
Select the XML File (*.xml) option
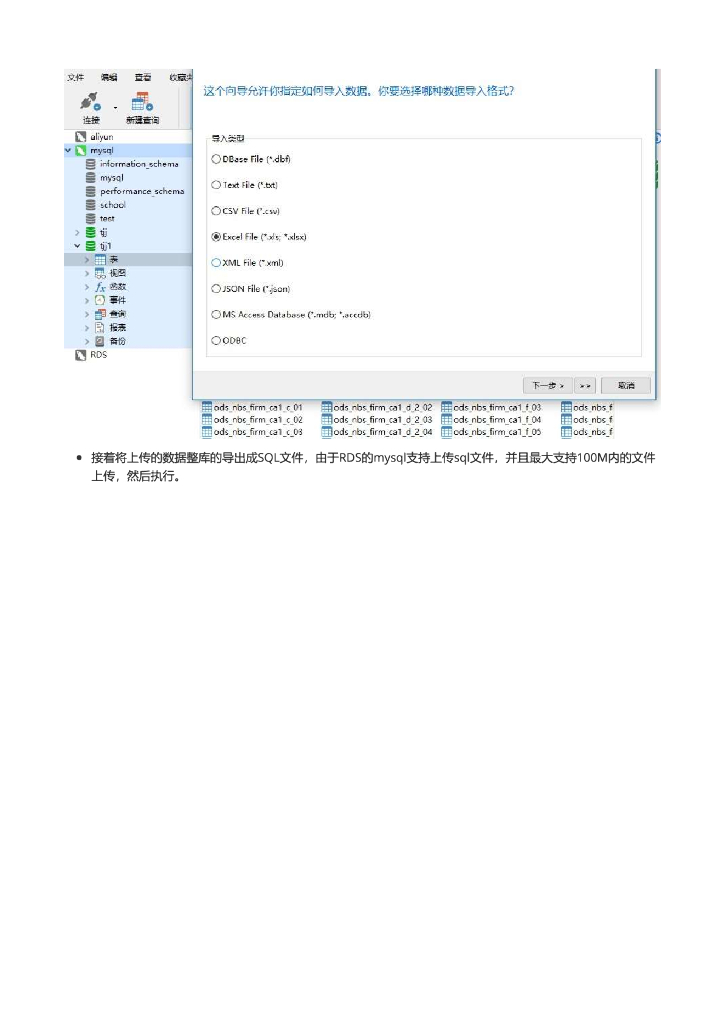(216, 263)
